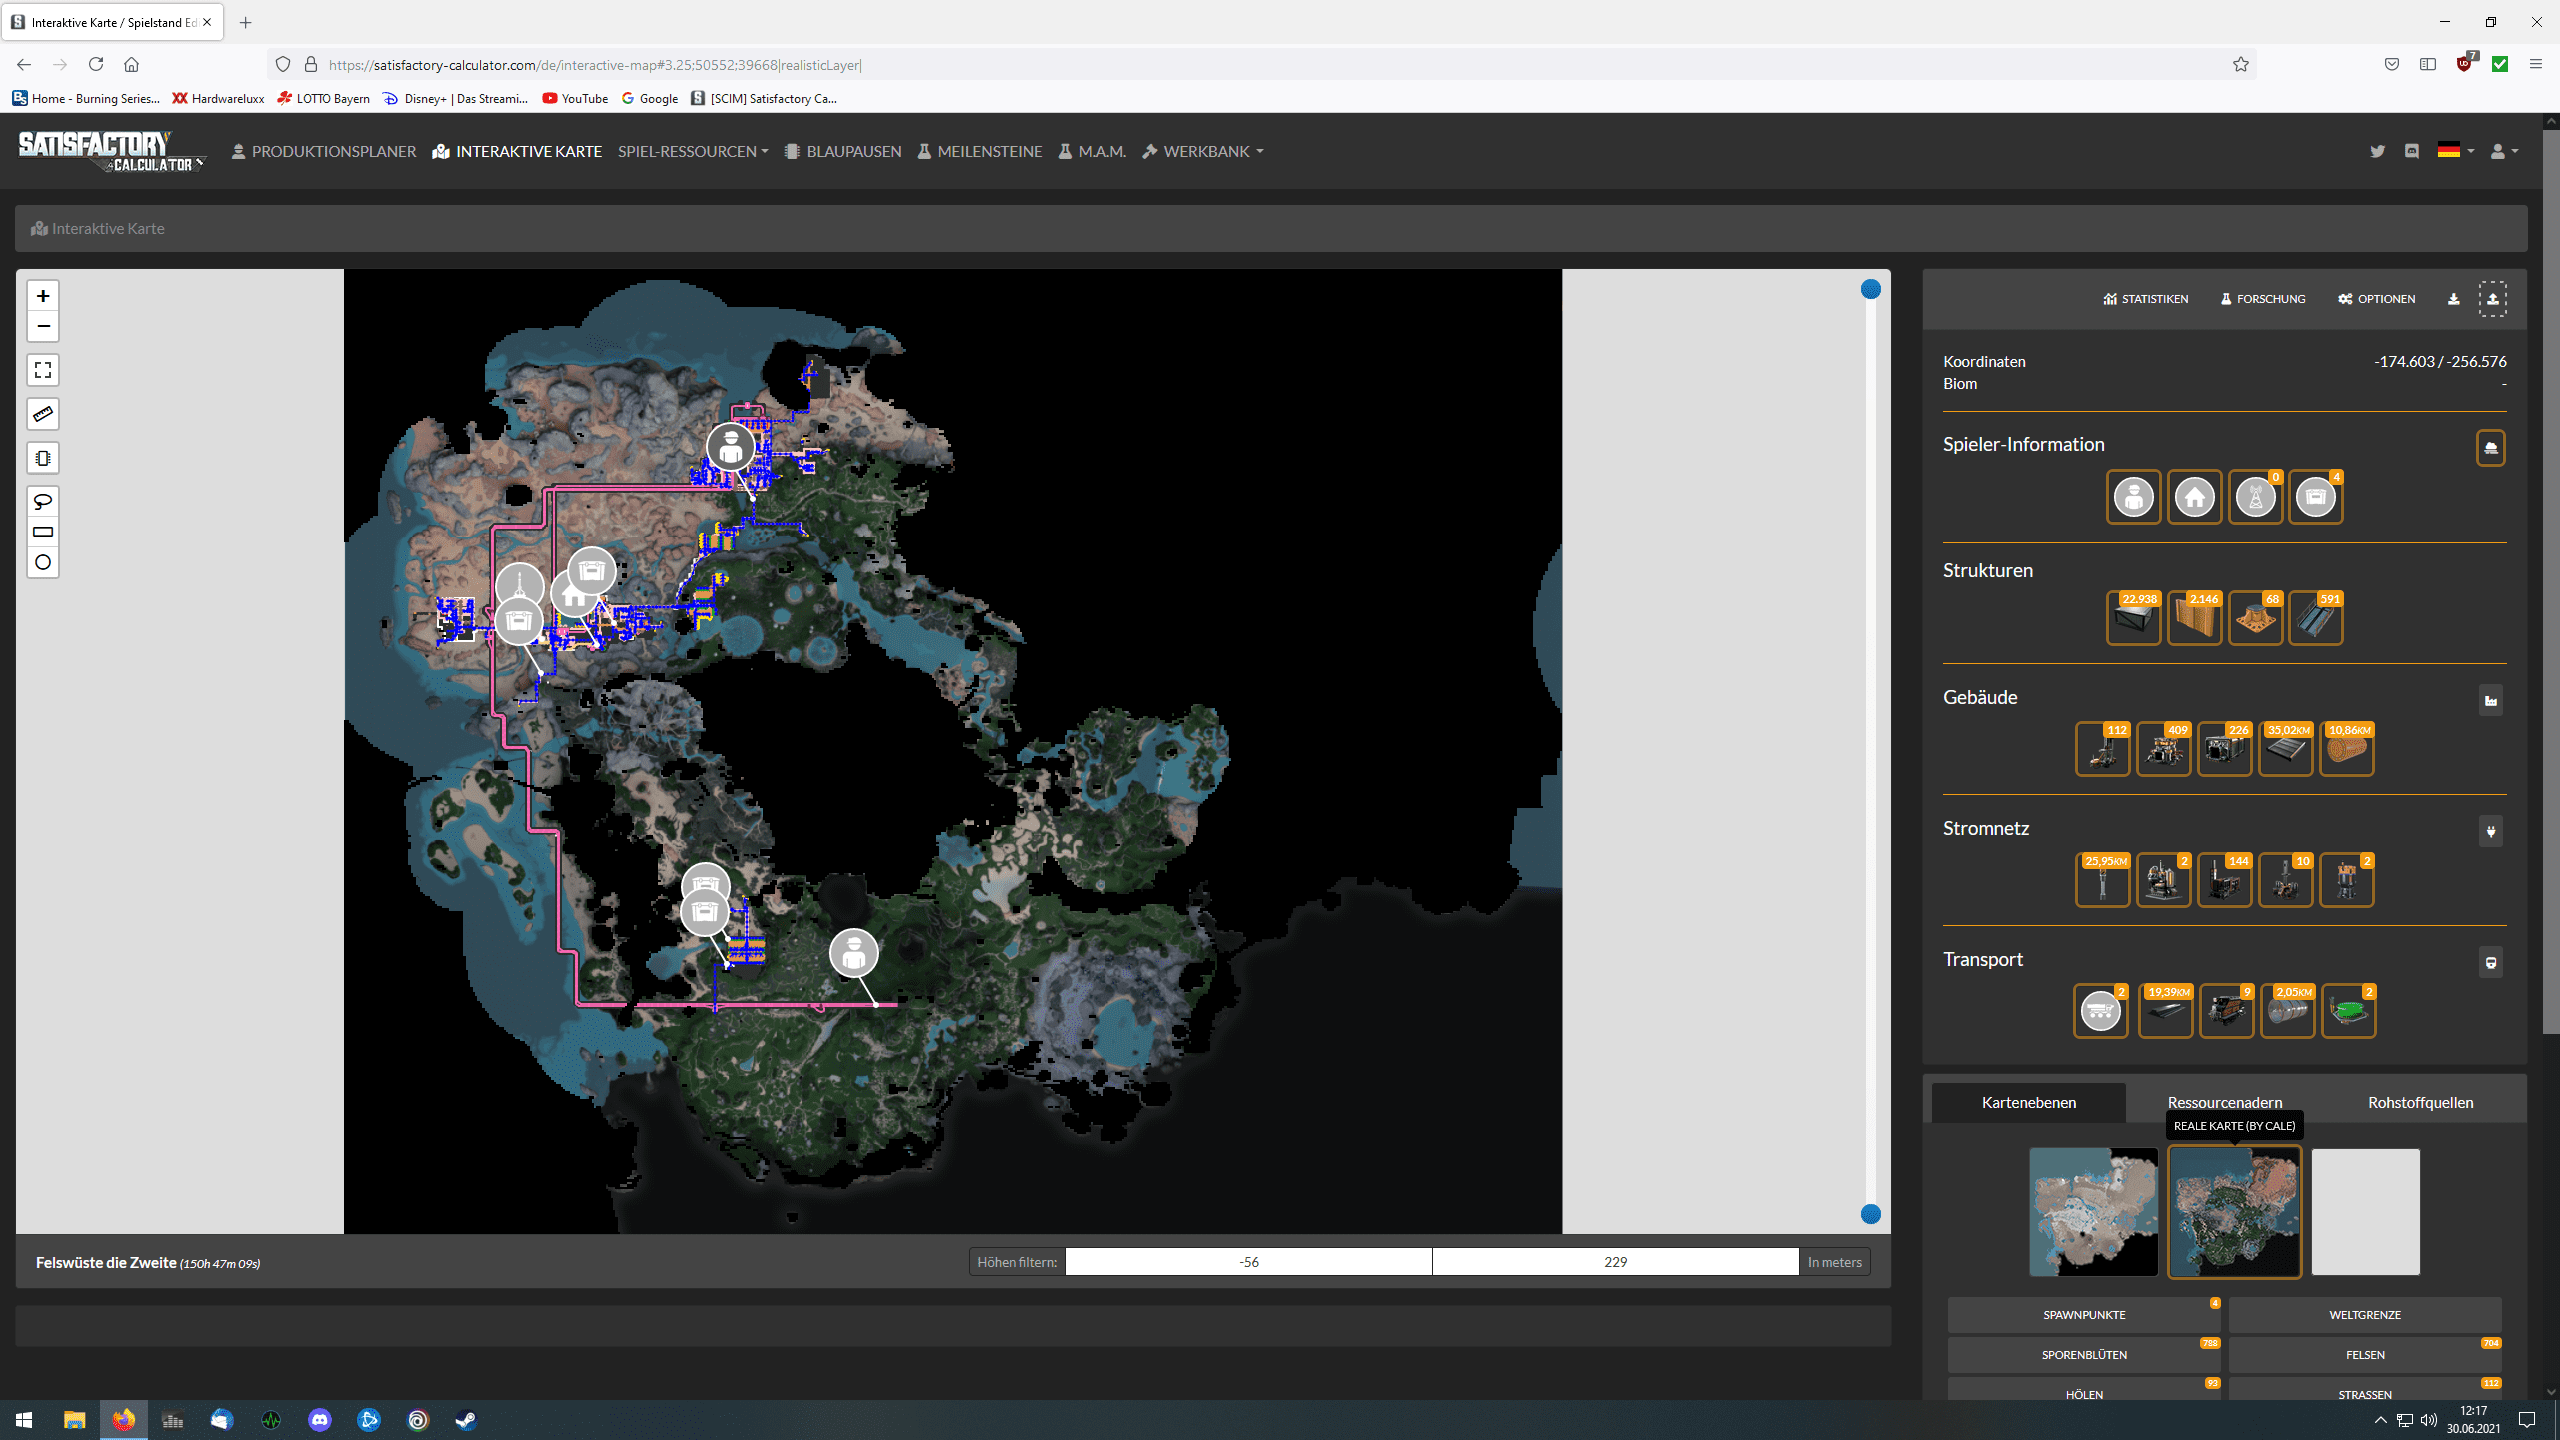This screenshot has height=1440, width=2560.
Task: Toggle hyper tubes layer showing 2,05km
Action: [x=2288, y=1011]
